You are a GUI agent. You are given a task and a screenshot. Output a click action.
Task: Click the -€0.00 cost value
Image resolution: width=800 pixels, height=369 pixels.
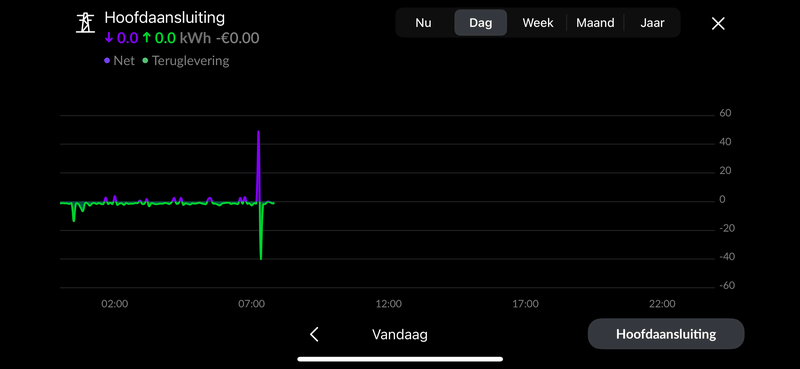[x=237, y=38]
